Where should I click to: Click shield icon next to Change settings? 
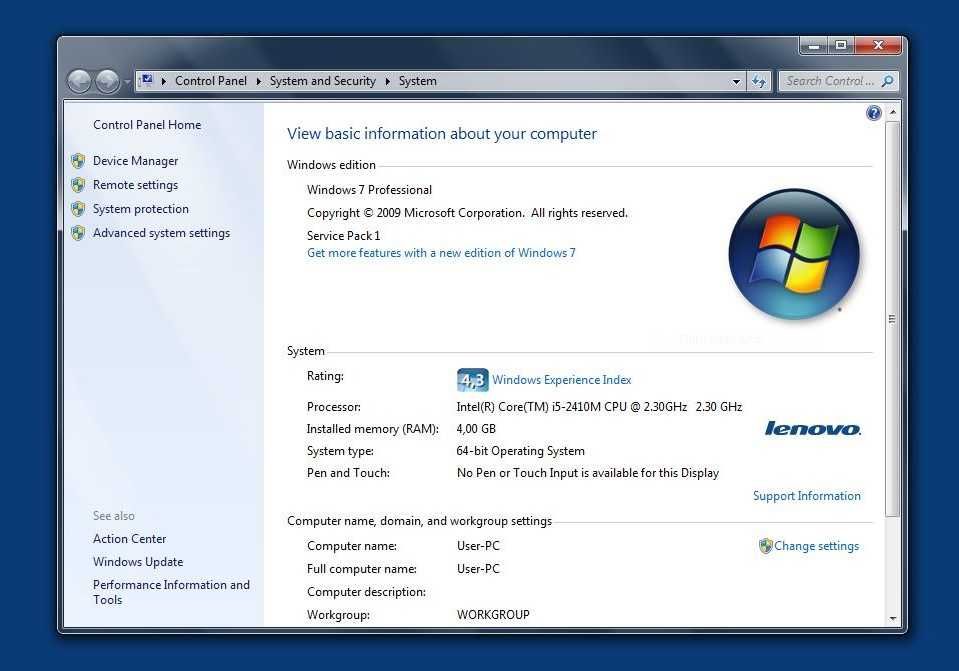point(766,546)
